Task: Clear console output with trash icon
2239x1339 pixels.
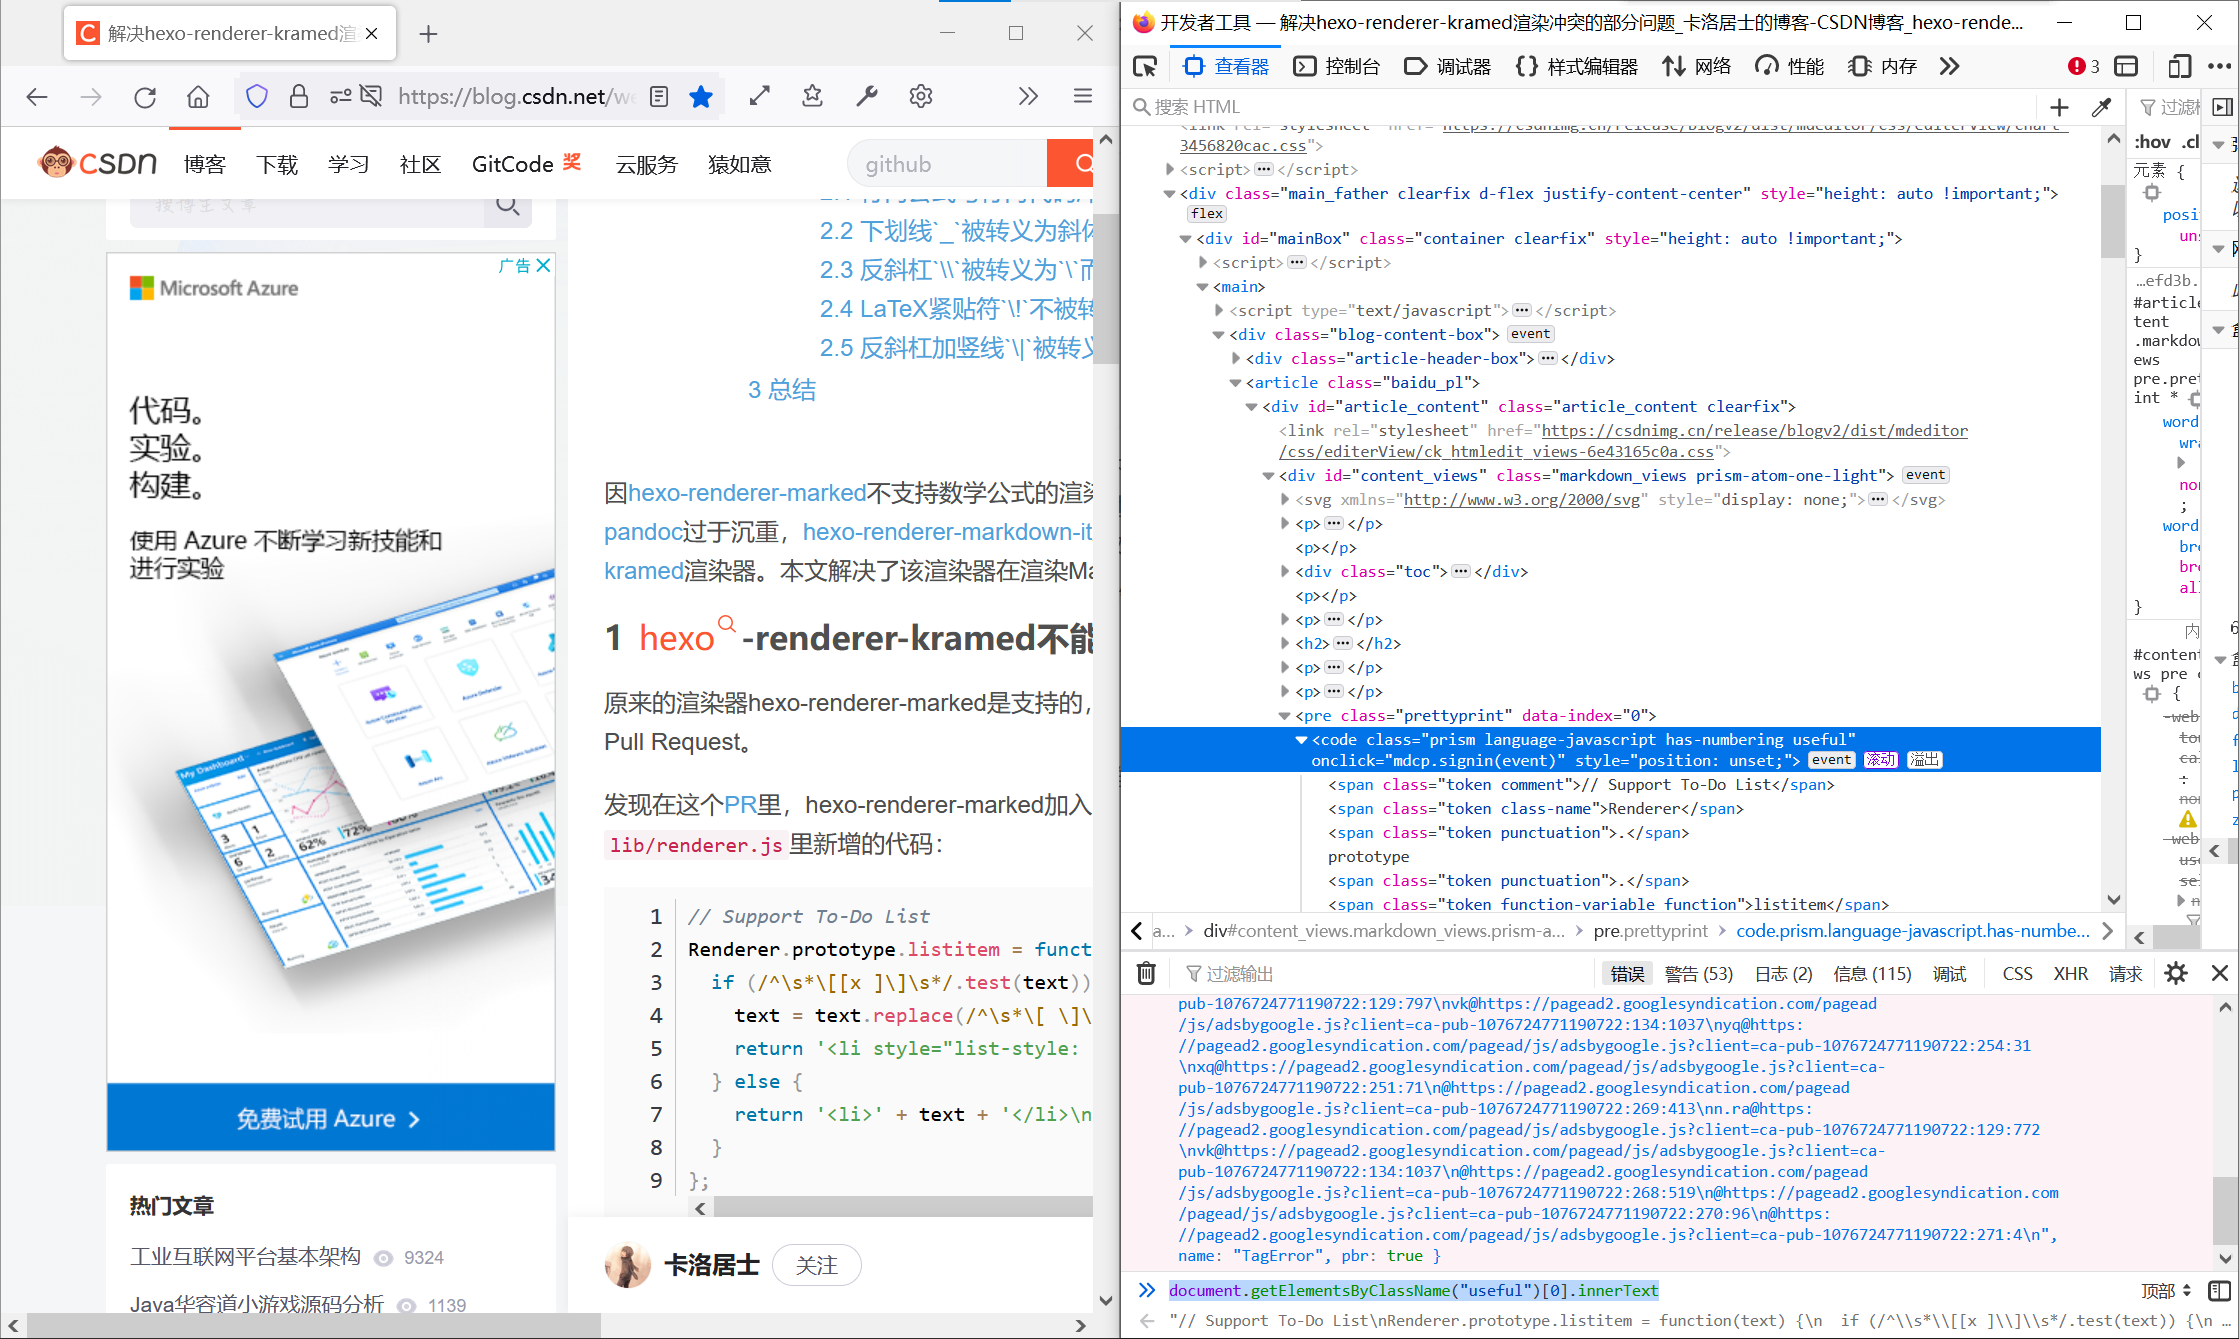Action: pos(1146,973)
